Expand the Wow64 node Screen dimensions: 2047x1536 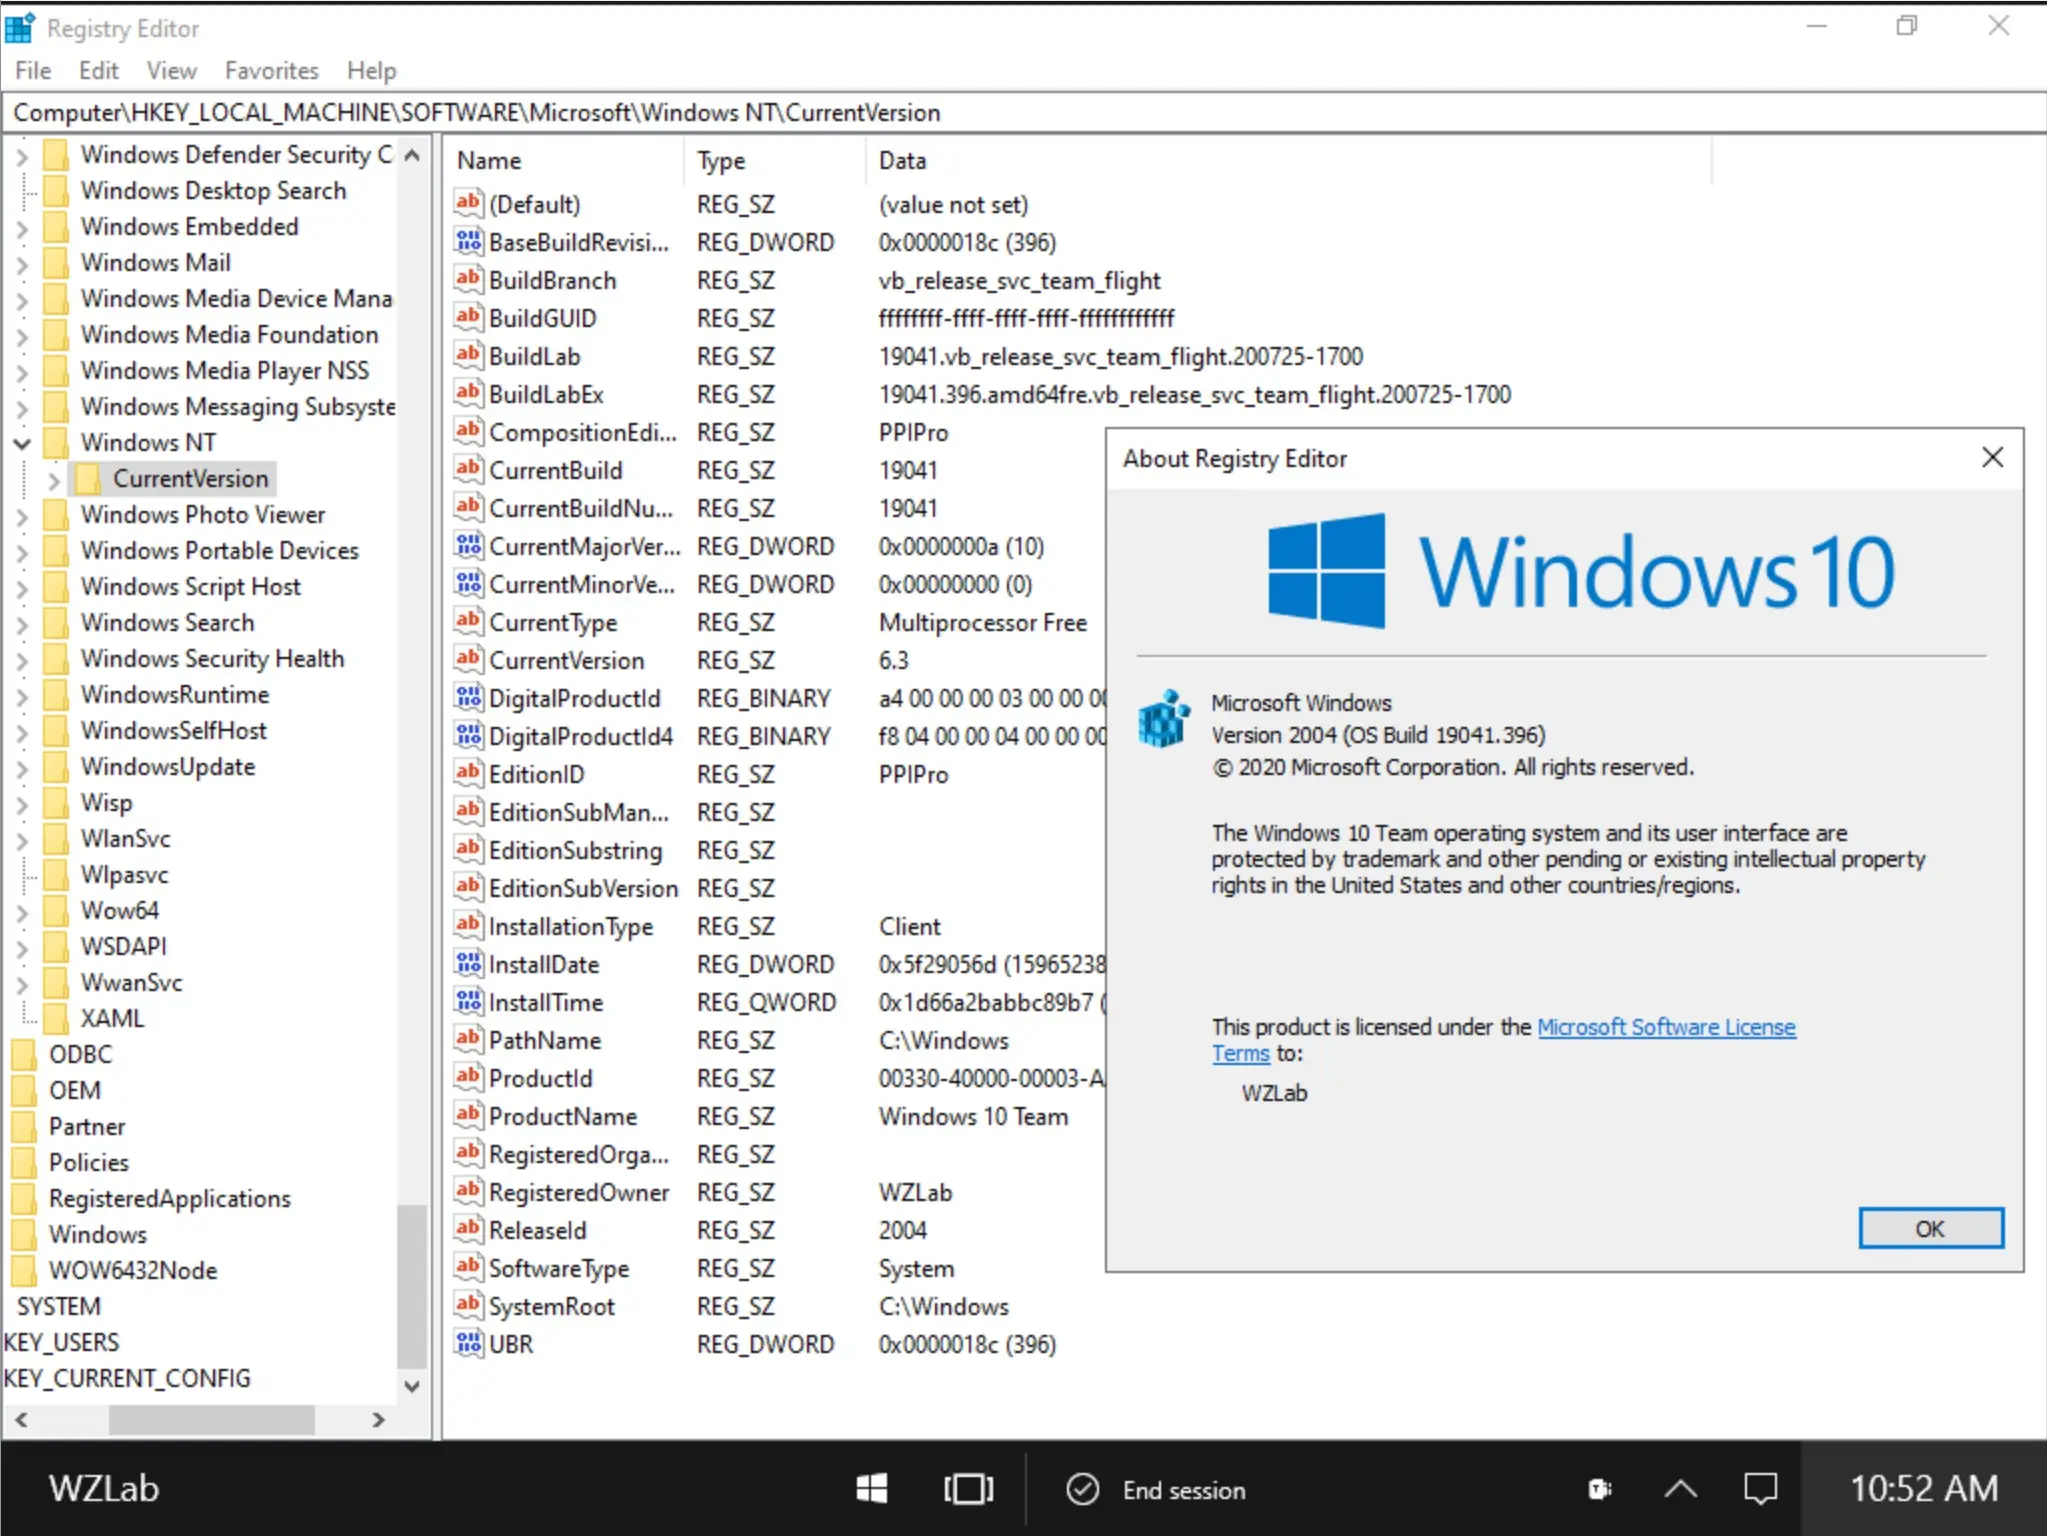[22, 911]
